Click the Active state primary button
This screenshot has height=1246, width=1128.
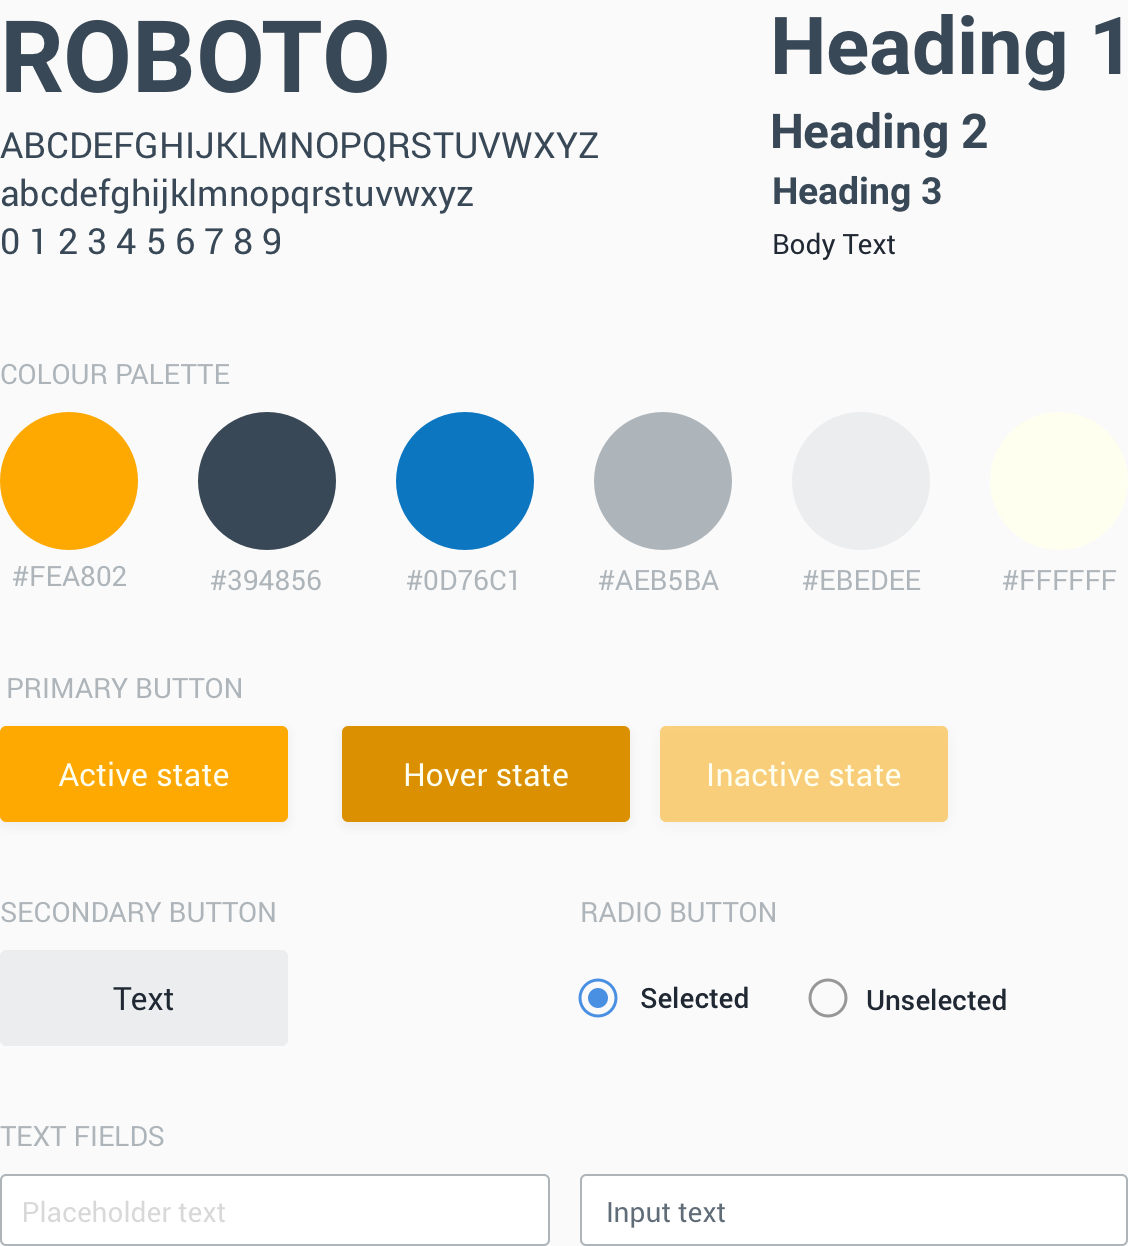(144, 774)
